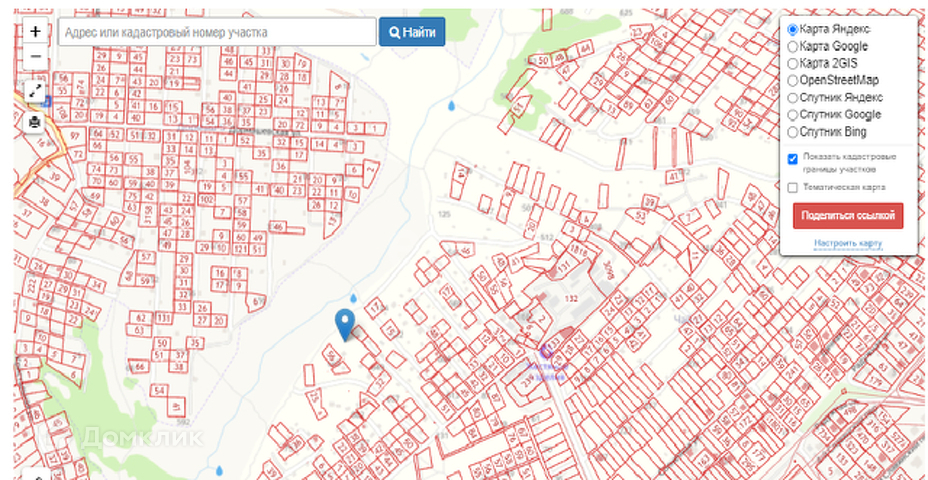
Task: Zoom in with the plus button
Action: click(x=35, y=31)
